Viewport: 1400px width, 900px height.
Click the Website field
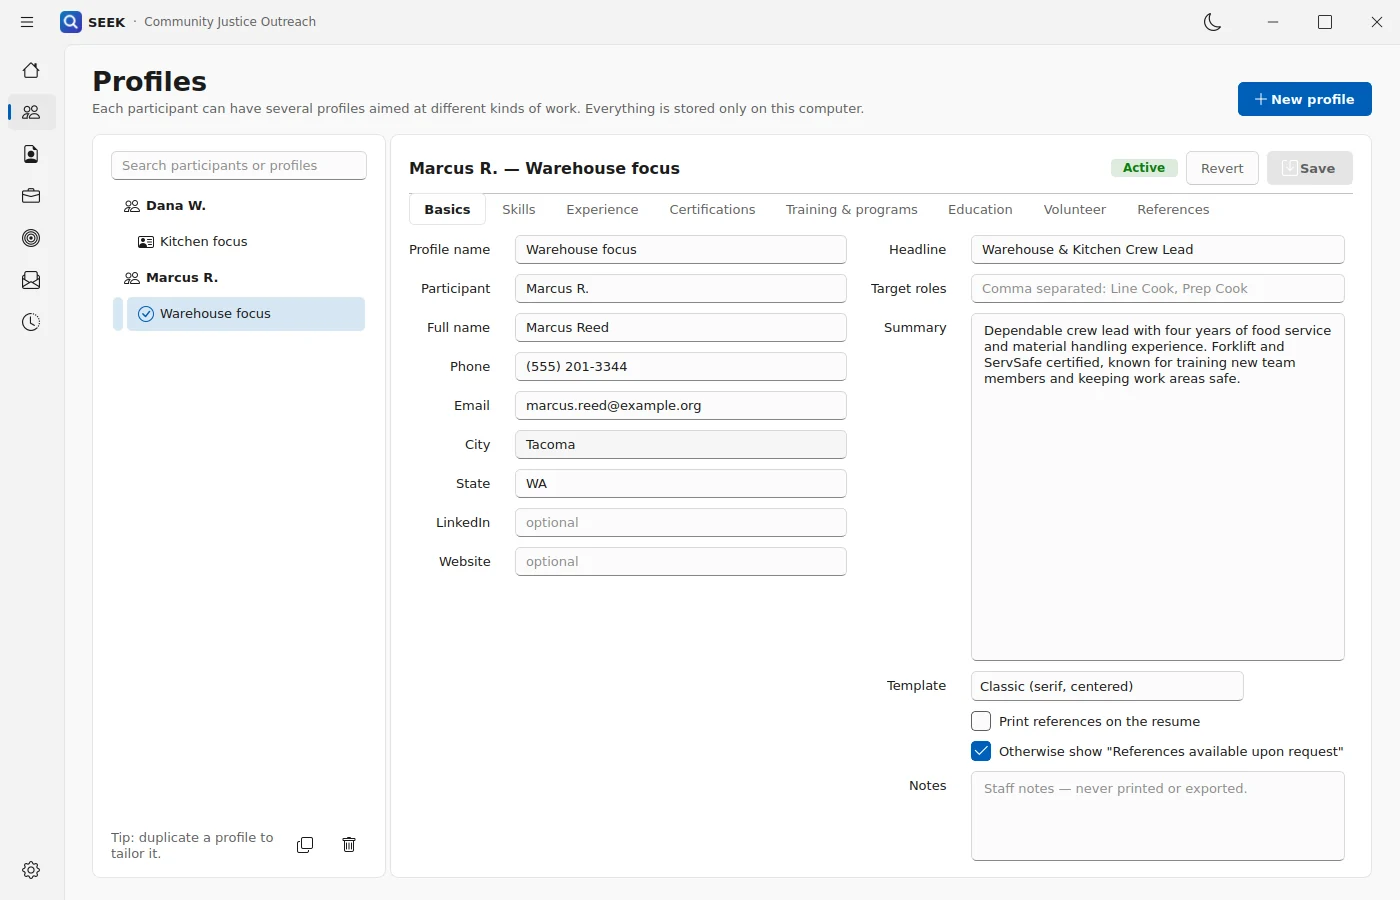click(681, 561)
